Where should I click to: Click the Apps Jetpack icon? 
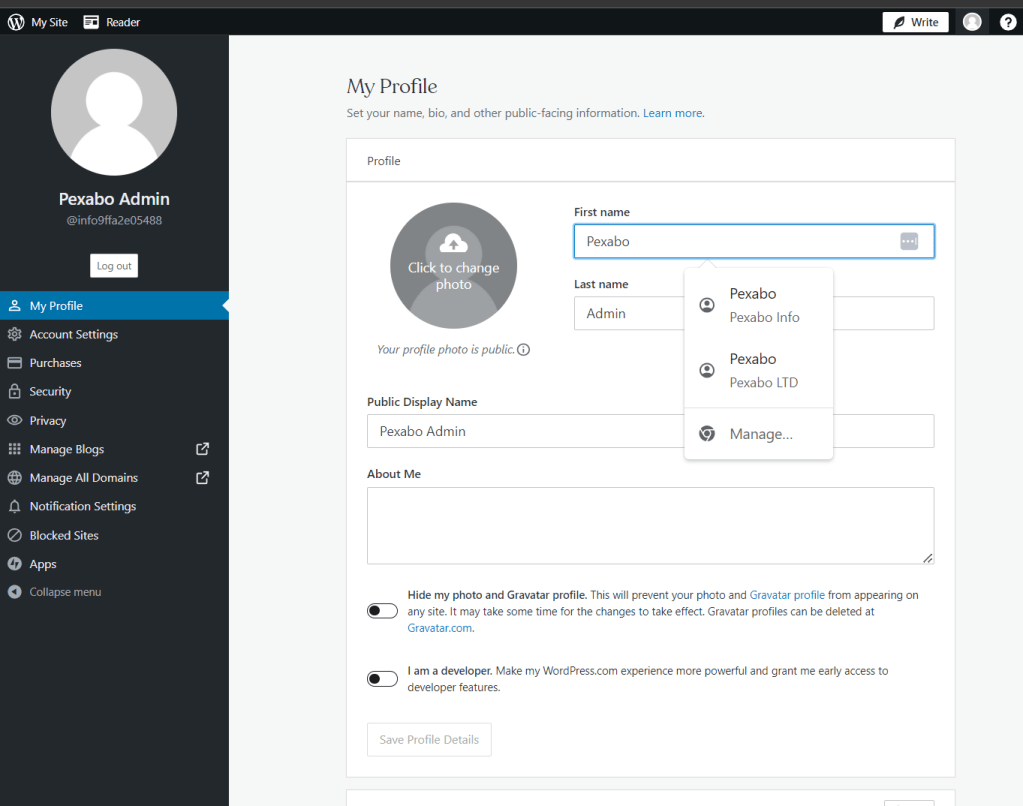pyautogui.click(x=14, y=564)
